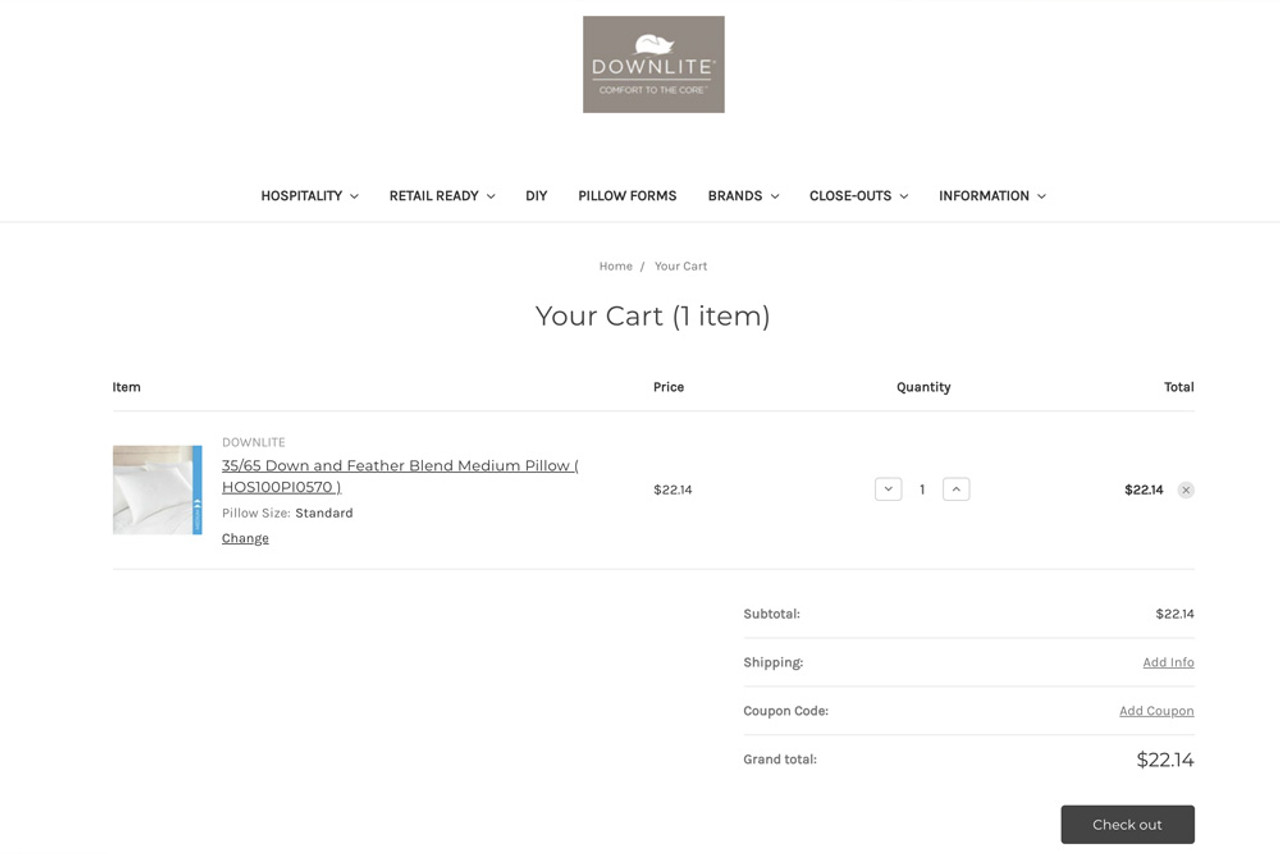Open the HOSPITALITY dropdown menu

click(x=309, y=196)
